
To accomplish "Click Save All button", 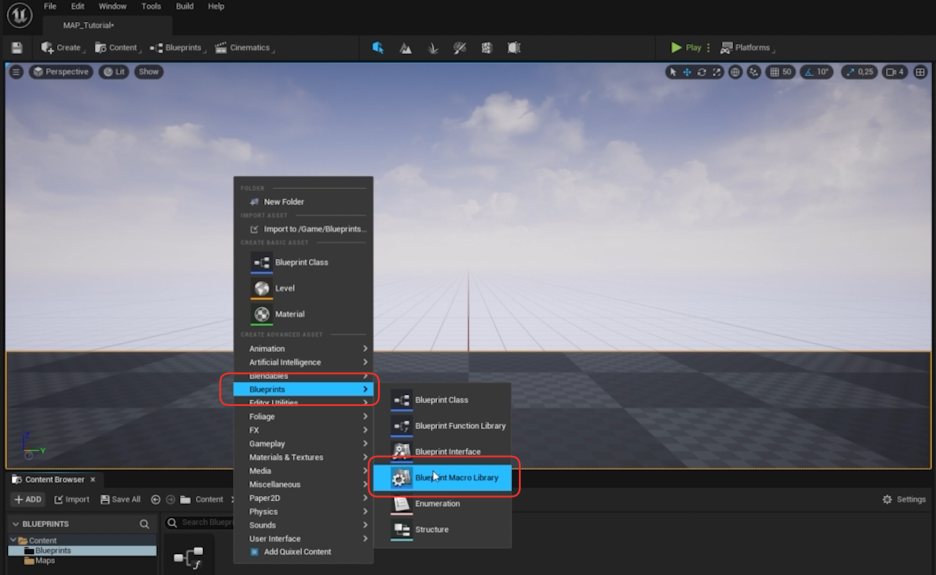I will (x=120, y=499).
